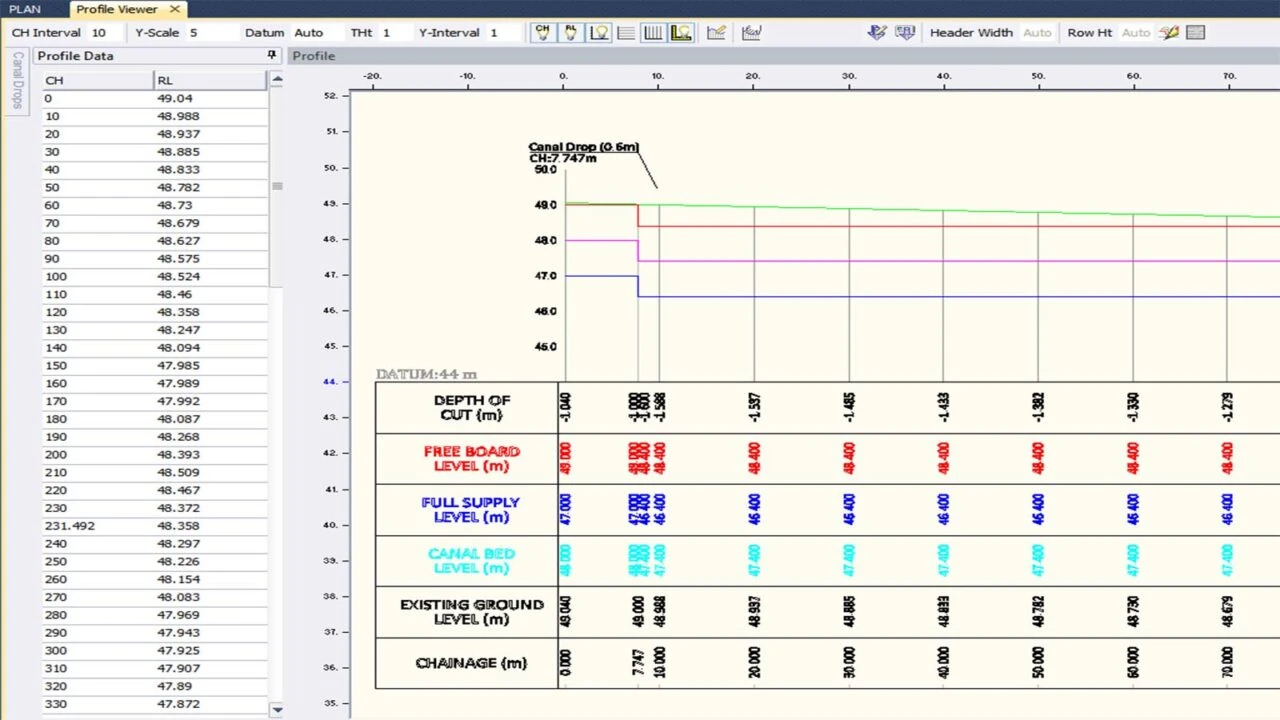Image resolution: width=1280 pixels, height=720 pixels.
Task: Select RL value 48.937
Action: click(210, 134)
